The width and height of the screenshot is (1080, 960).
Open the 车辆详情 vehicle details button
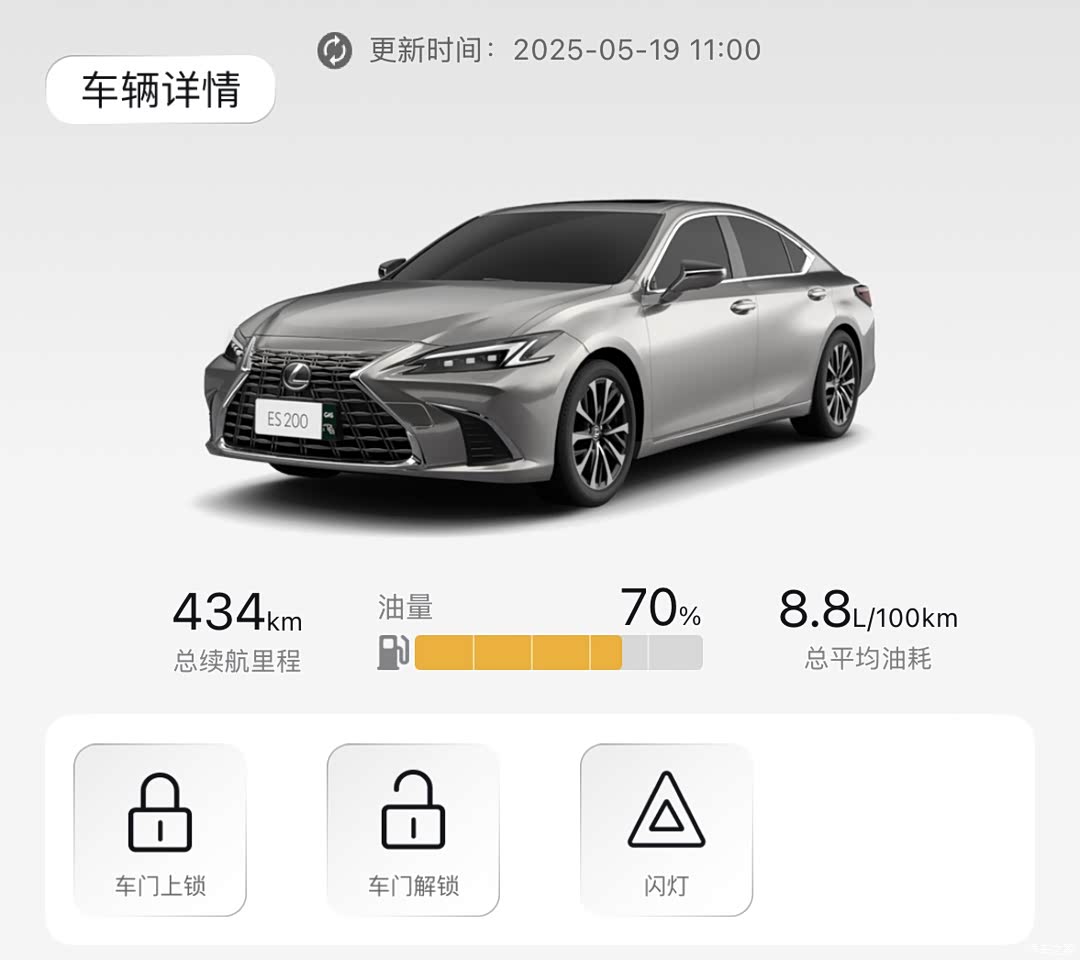[160, 90]
